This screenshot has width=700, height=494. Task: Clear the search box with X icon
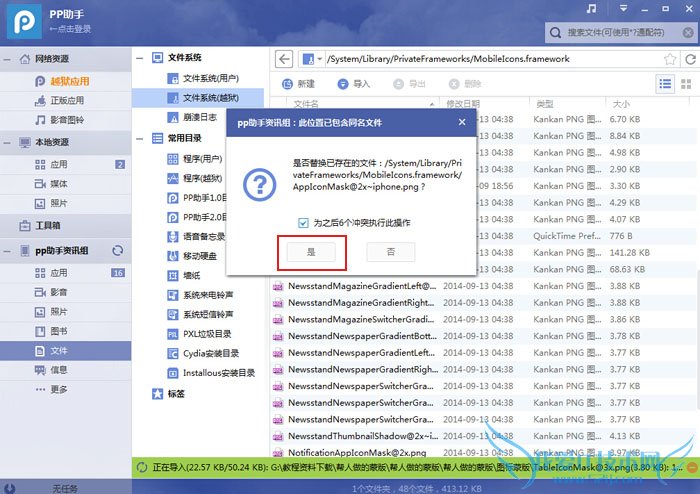[x=688, y=32]
